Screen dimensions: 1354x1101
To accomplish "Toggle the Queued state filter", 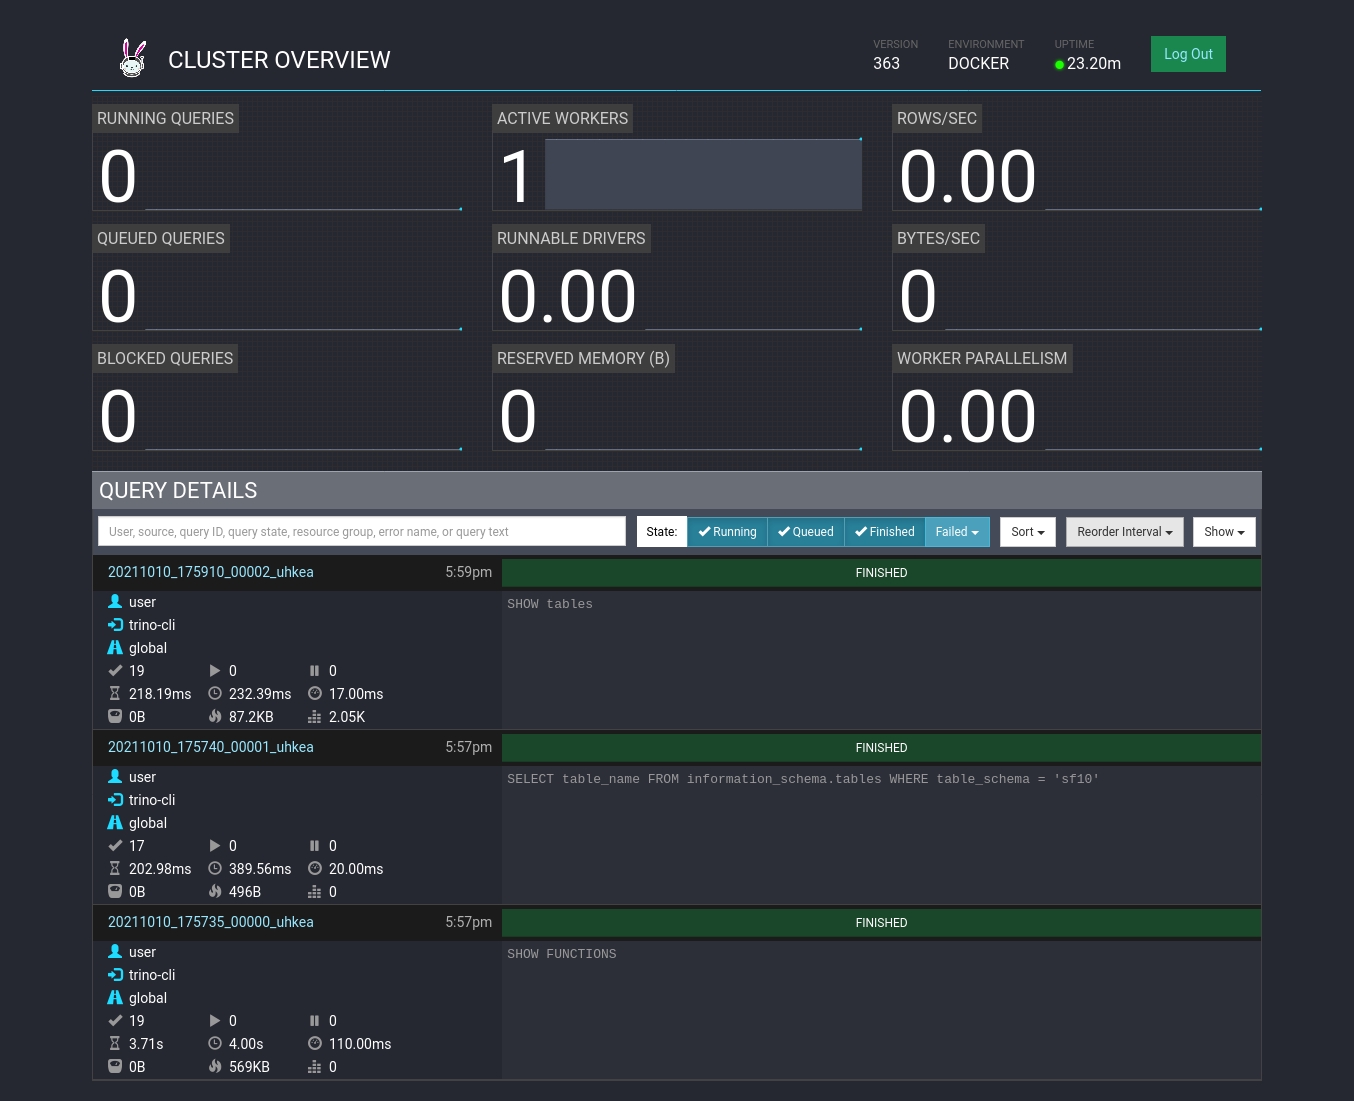I will coord(805,532).
